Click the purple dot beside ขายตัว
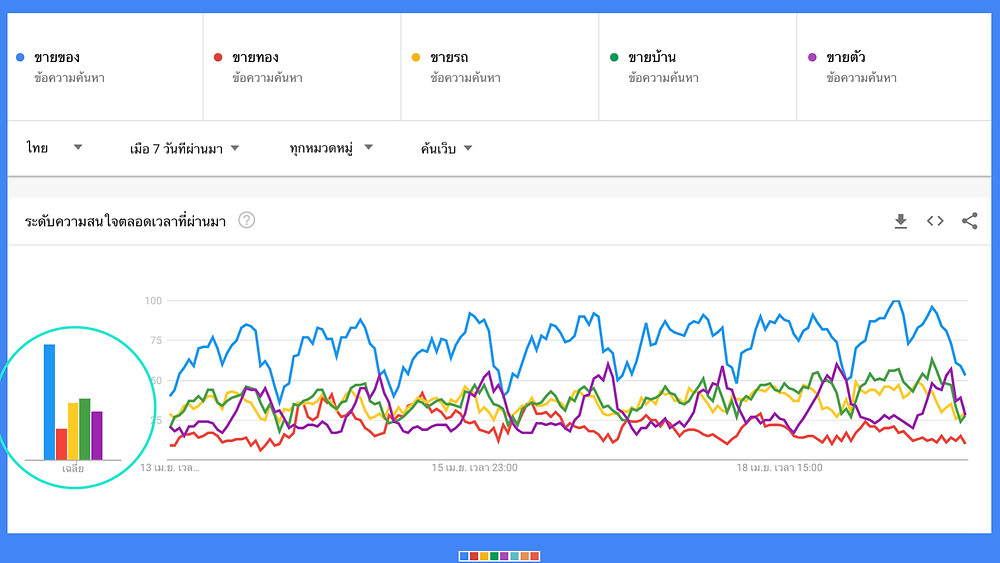Image resolution: width=1000 pixels, height=563 pixels. [x=812, y=58]
